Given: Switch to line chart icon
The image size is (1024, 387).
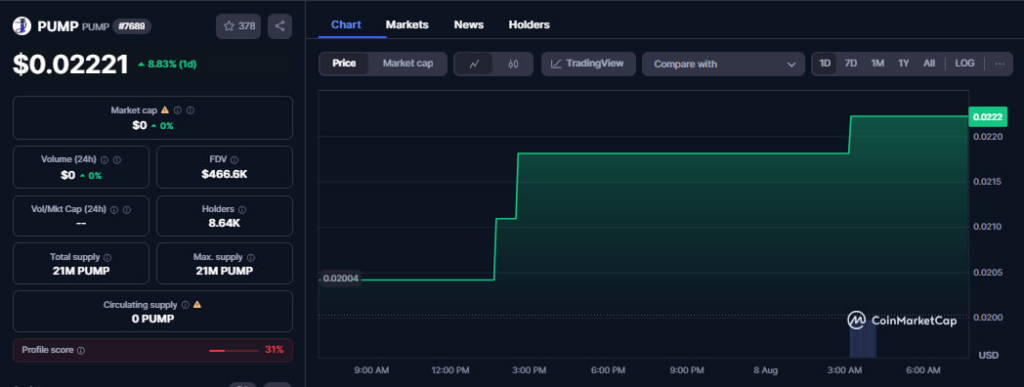Looking at the screenshot, I should coord(475,64).
